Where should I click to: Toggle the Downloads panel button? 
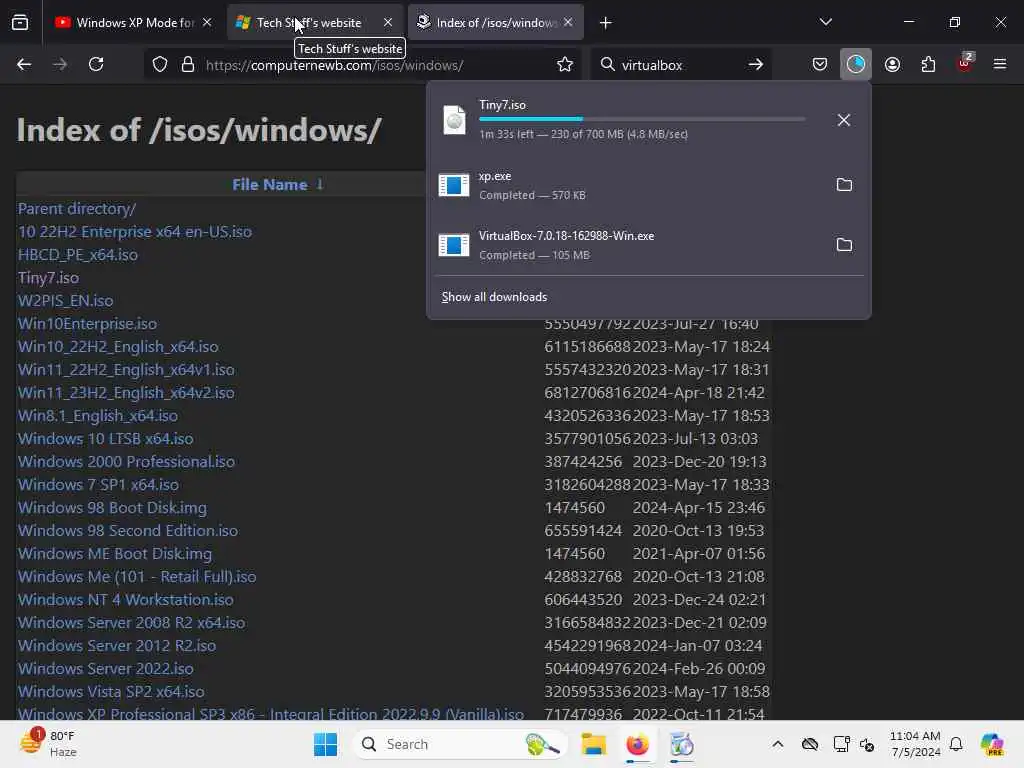[856, 65]
